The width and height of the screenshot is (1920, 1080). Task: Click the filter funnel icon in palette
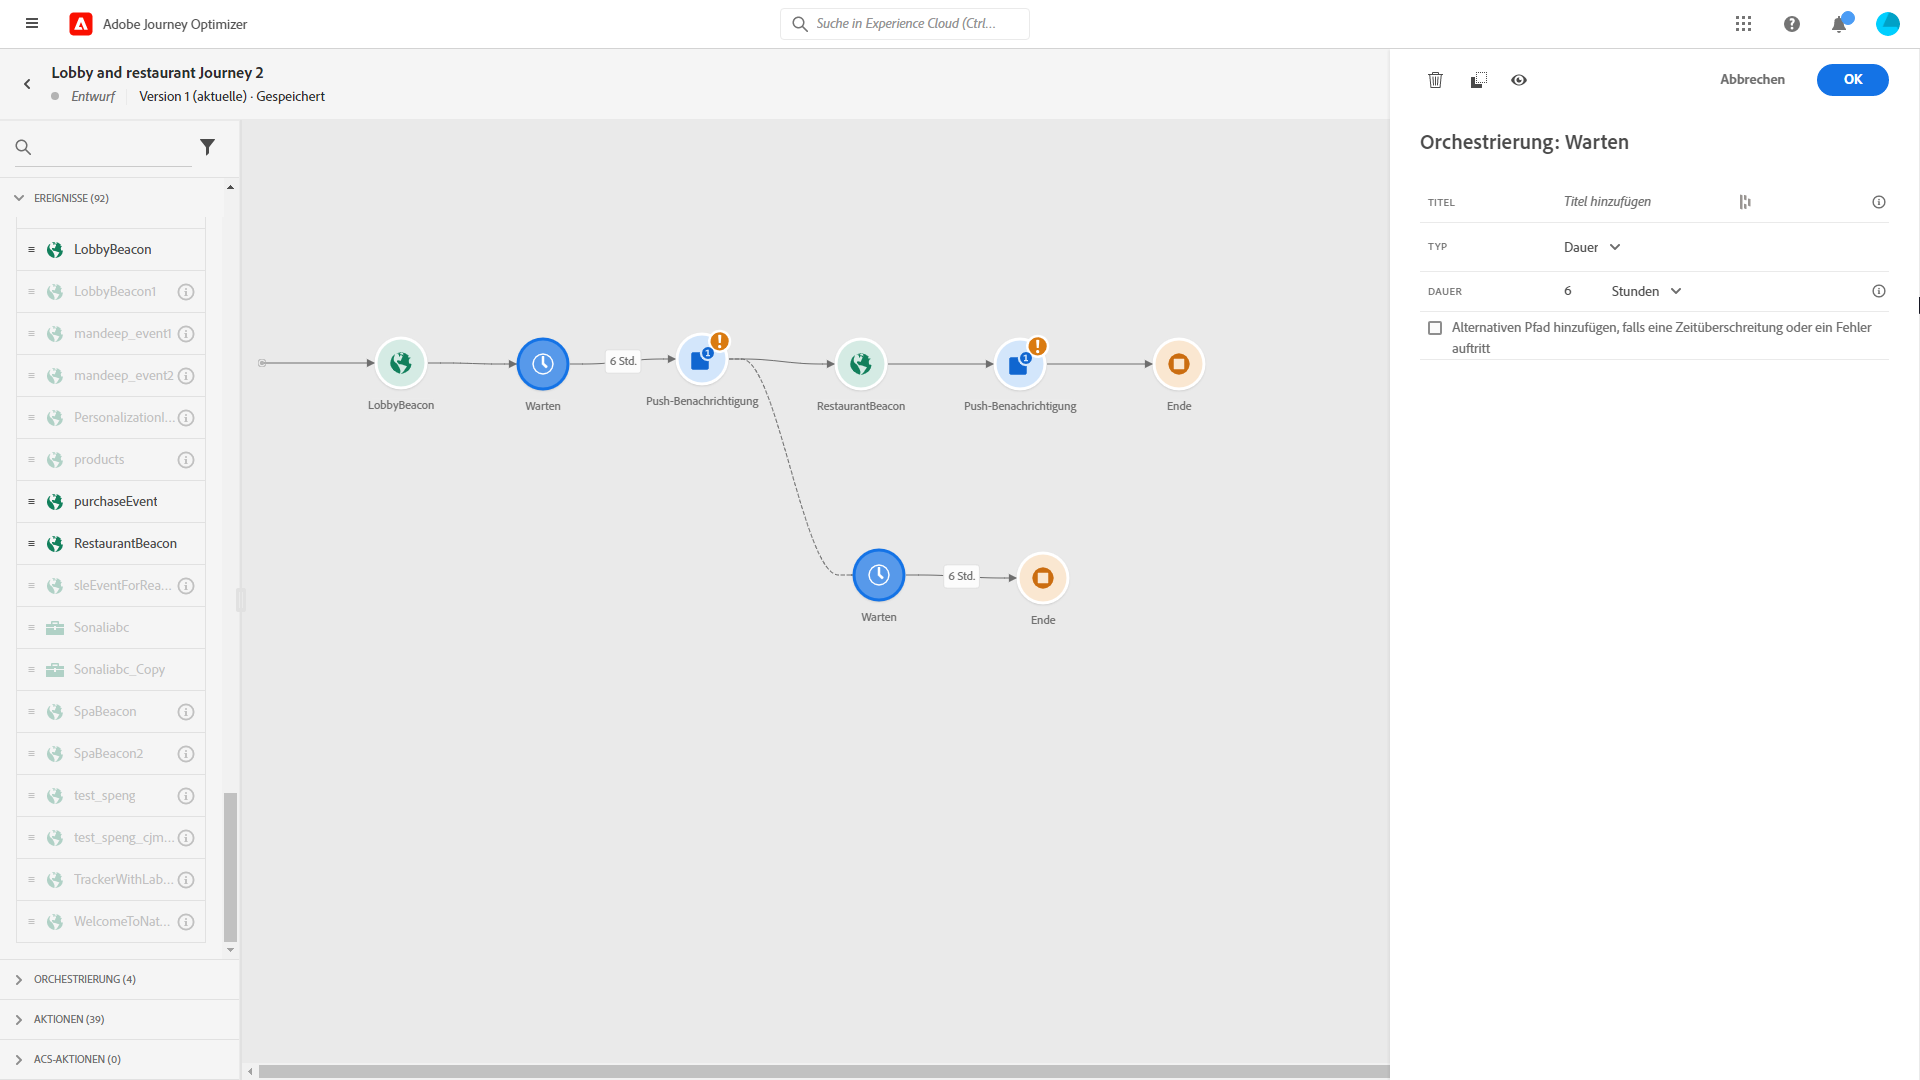click(207, 147)
